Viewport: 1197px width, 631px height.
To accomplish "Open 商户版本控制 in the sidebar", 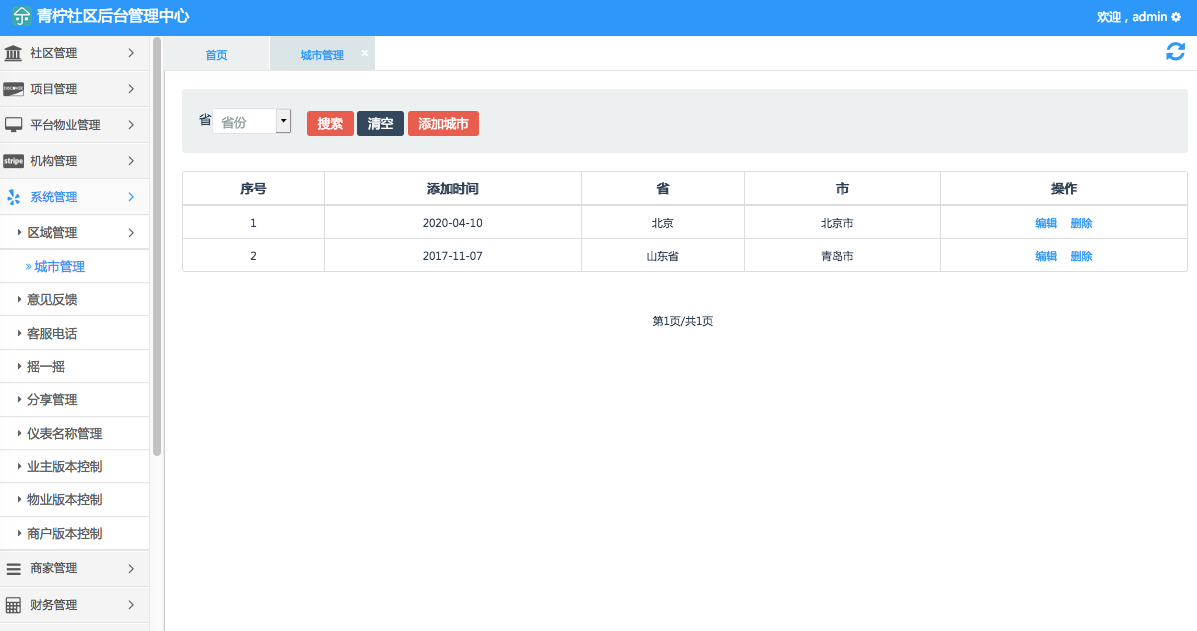I will click(x=64, y=533).
